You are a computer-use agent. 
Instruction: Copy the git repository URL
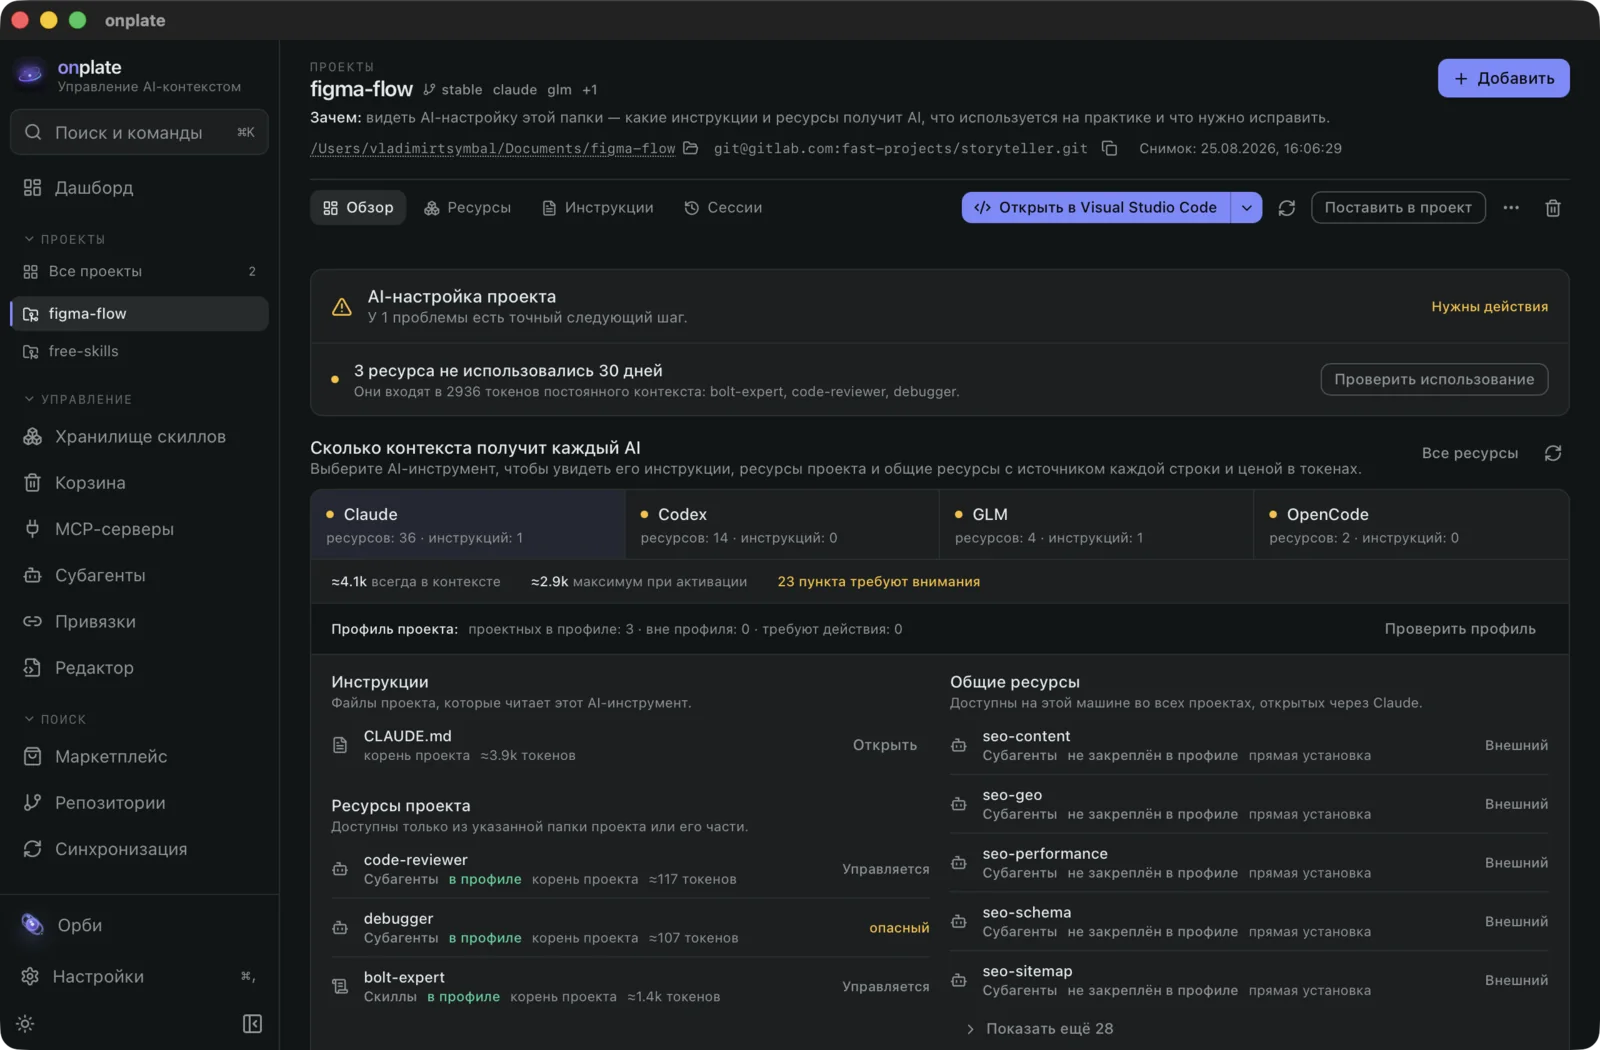click(x=1109, y=148)
